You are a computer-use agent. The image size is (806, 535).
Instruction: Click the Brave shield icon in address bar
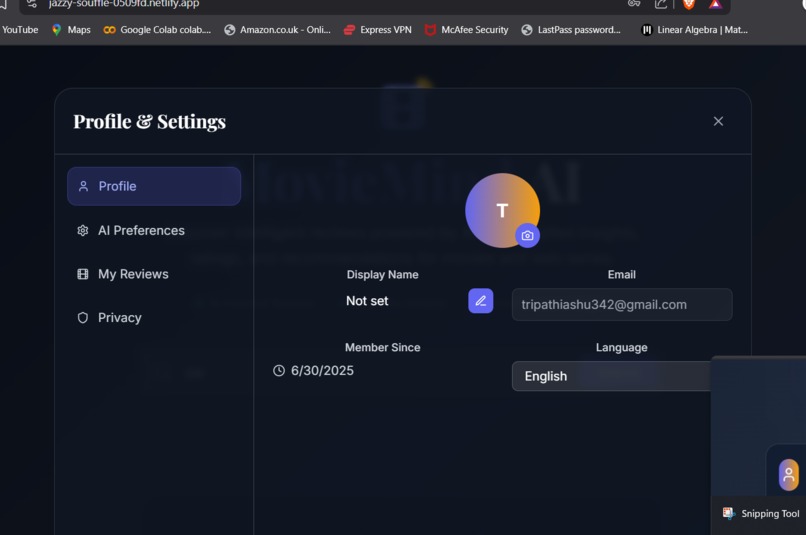click(689, 4)
